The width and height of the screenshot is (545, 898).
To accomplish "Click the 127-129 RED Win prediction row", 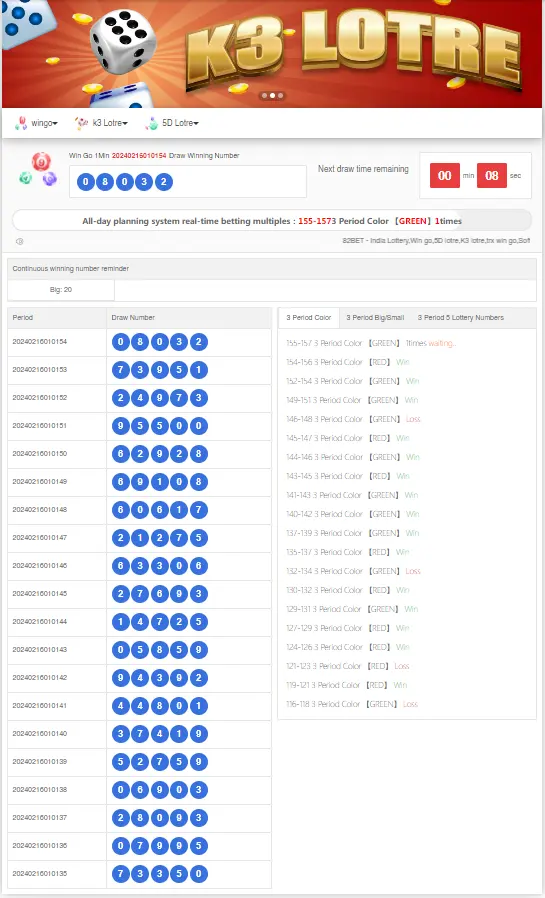I will 348,628.
